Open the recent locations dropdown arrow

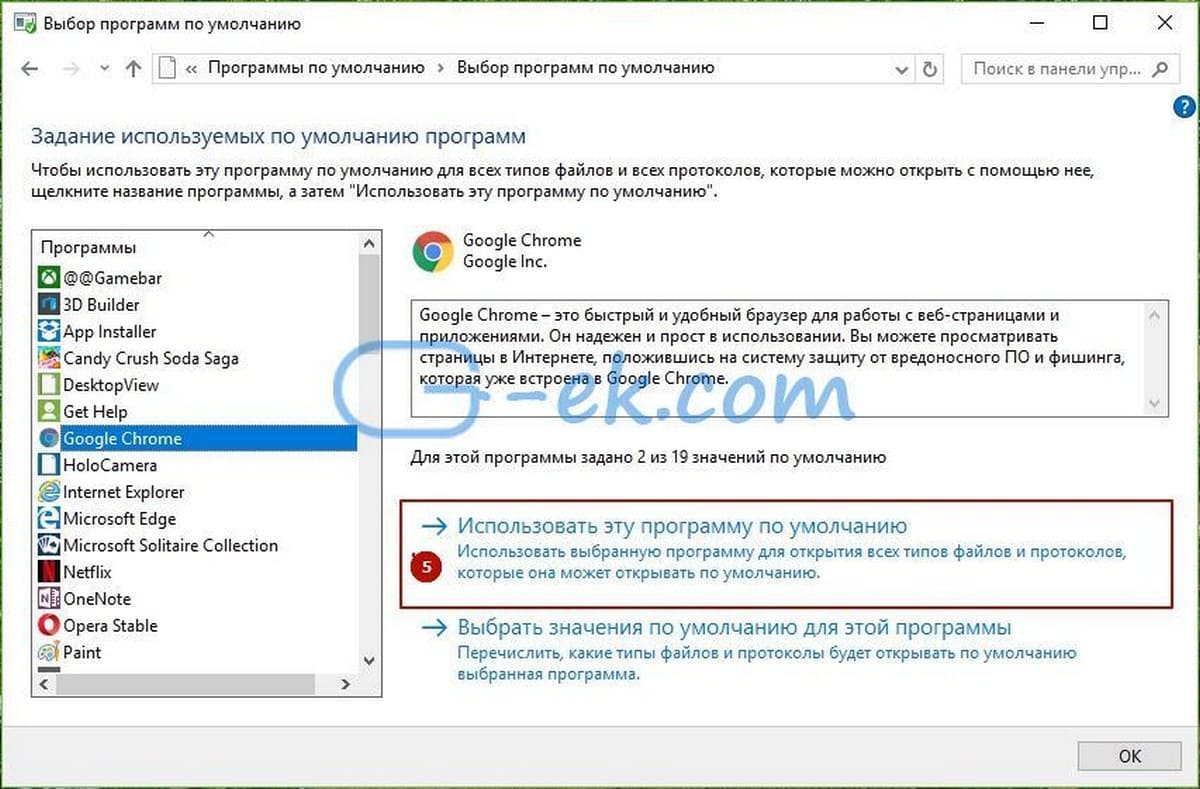tap(103, 69)
